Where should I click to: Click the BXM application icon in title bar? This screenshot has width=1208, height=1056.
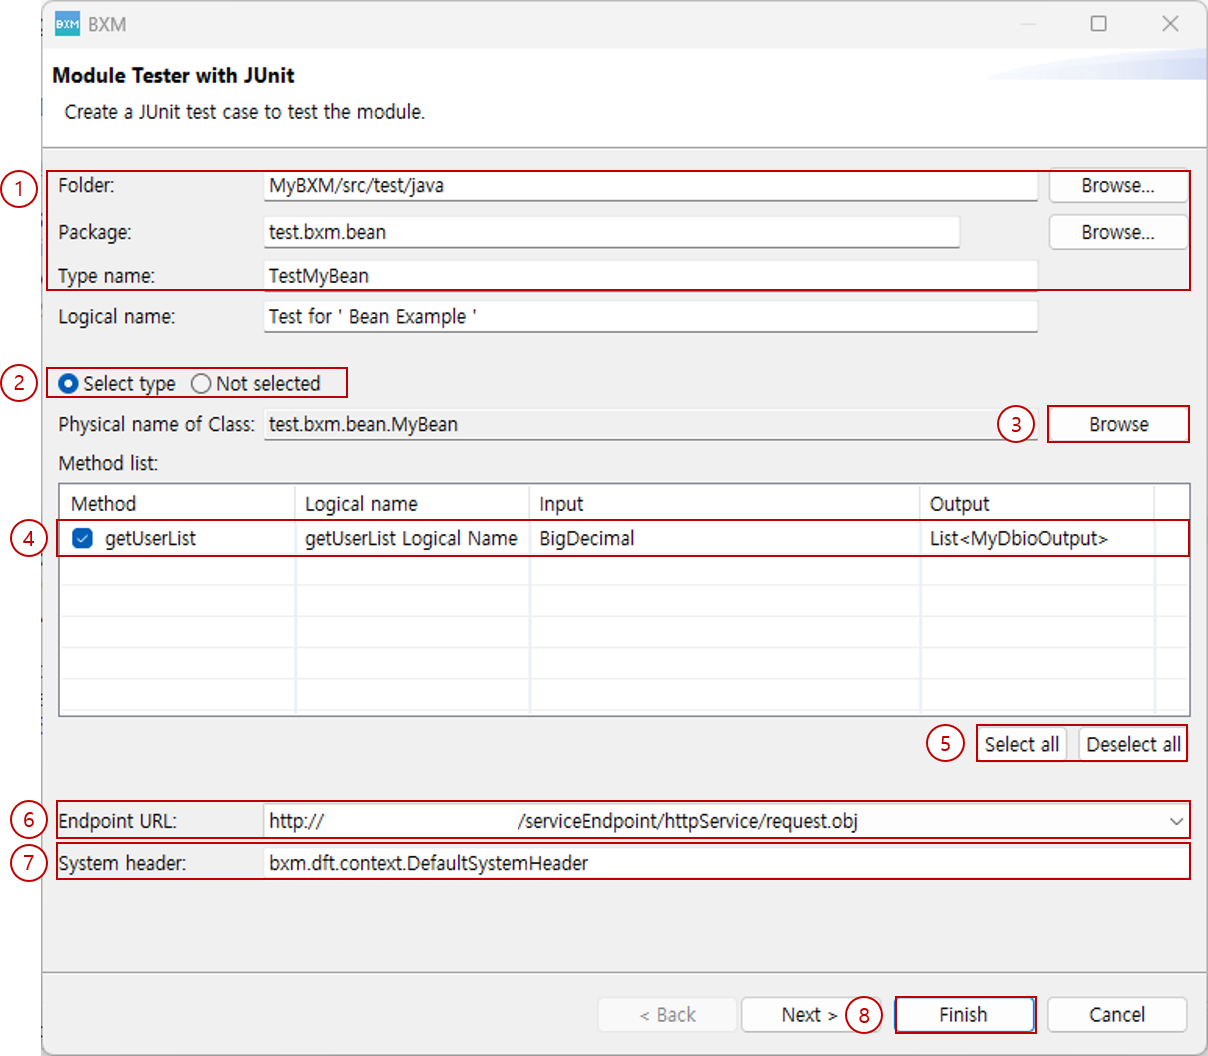click(67, 24)
